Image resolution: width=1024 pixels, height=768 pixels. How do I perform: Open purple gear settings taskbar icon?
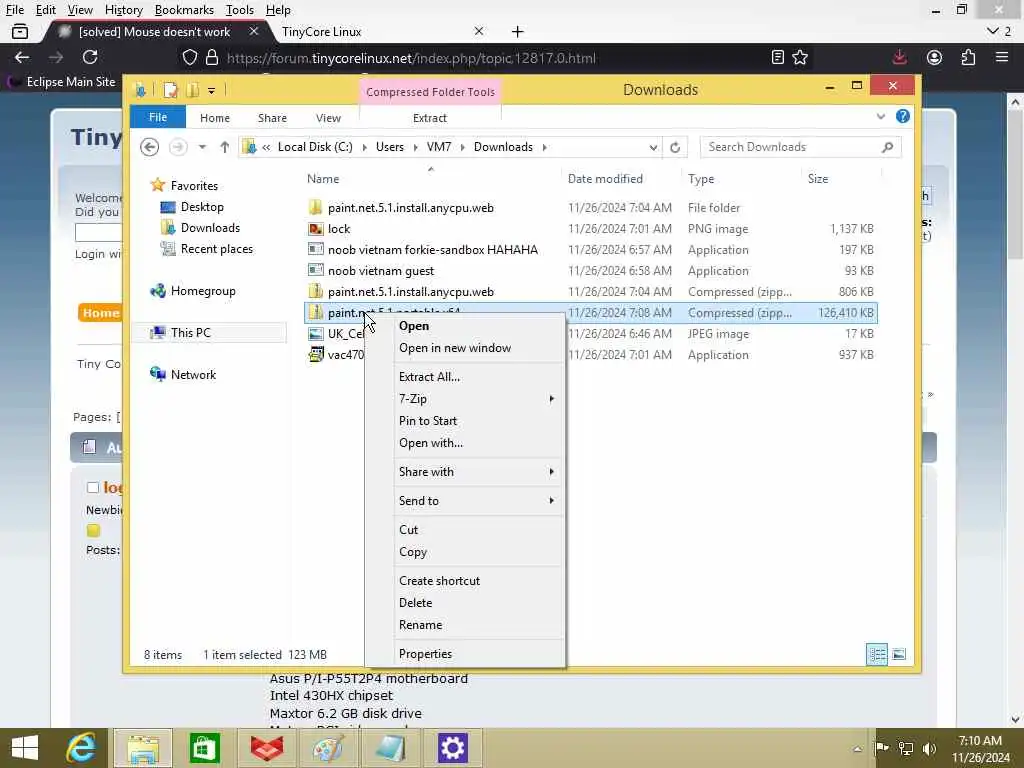point(453,748)
